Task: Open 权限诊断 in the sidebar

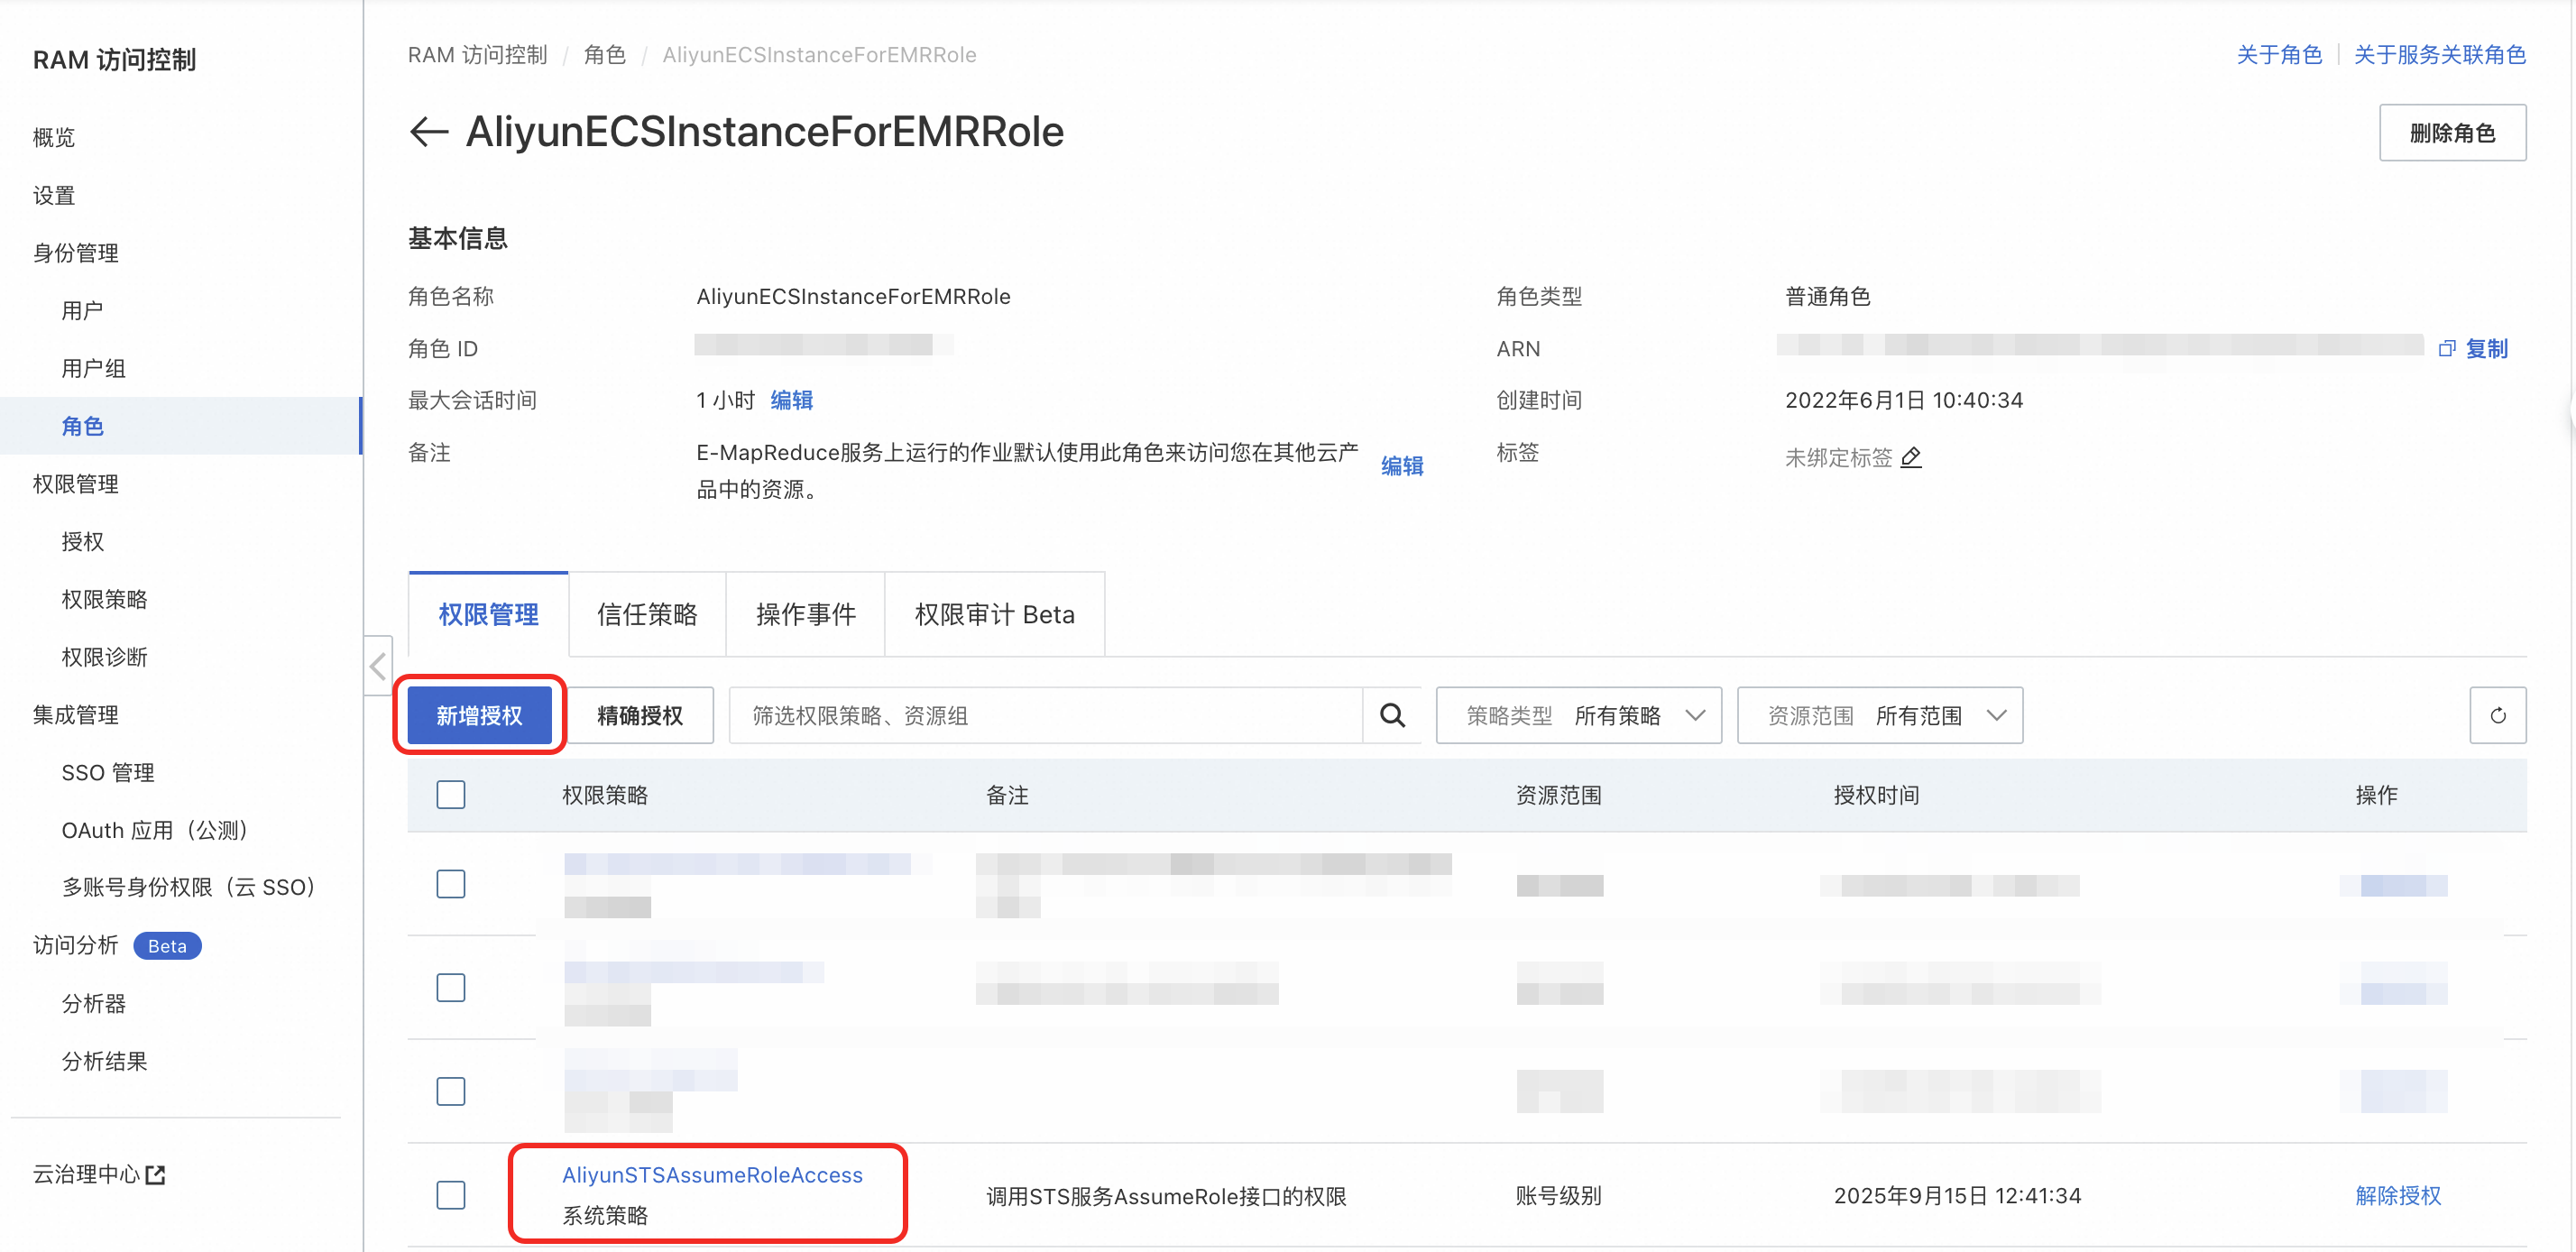Action: point(104,657)
